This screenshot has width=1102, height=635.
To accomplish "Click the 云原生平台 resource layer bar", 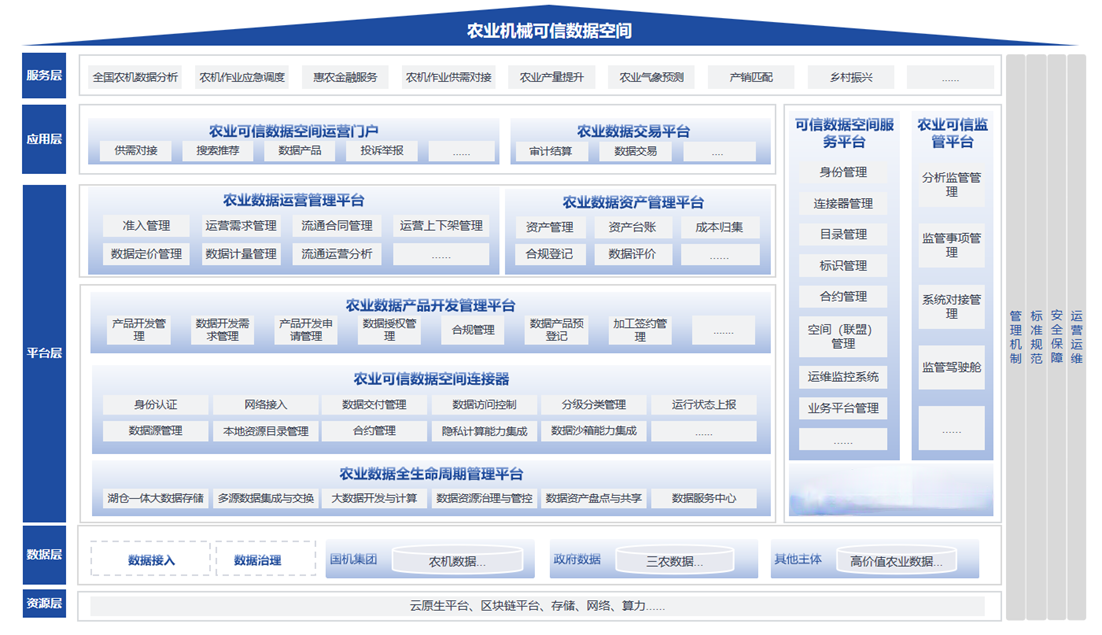I will [537, 606].
